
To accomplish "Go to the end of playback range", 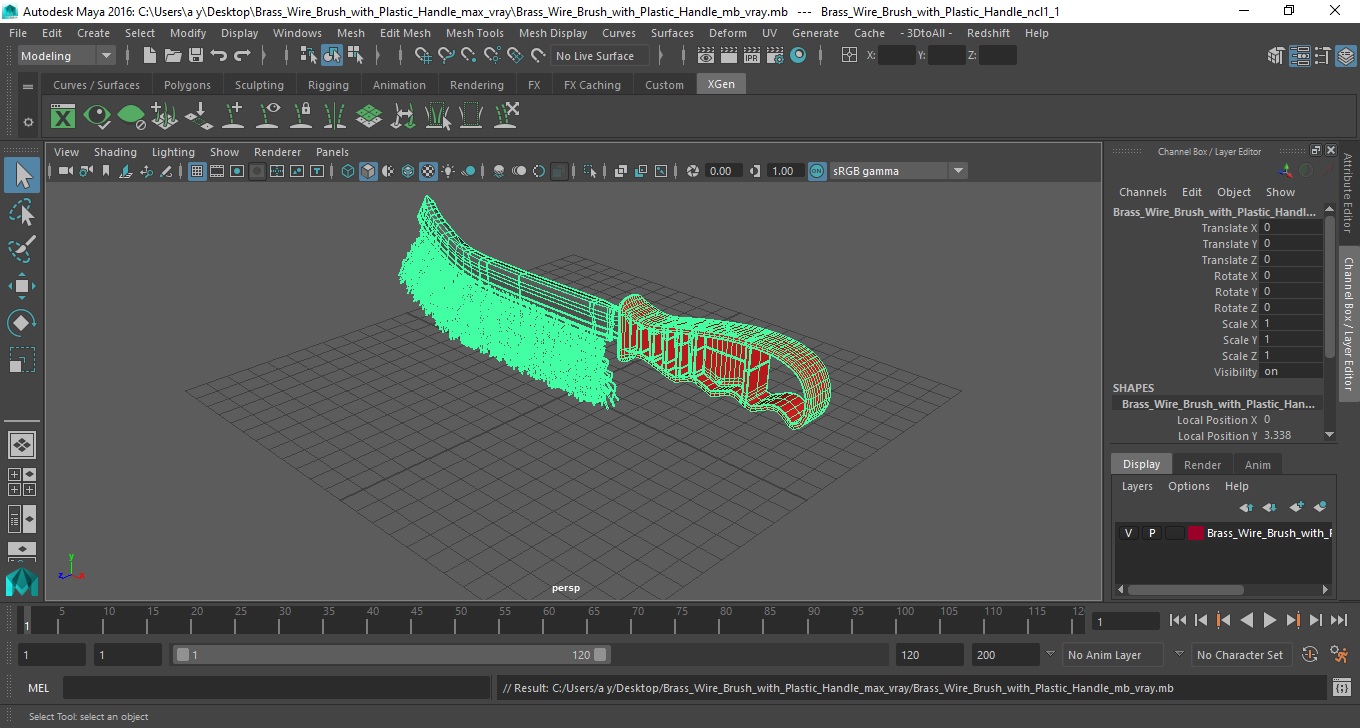I will [1339, 621].
